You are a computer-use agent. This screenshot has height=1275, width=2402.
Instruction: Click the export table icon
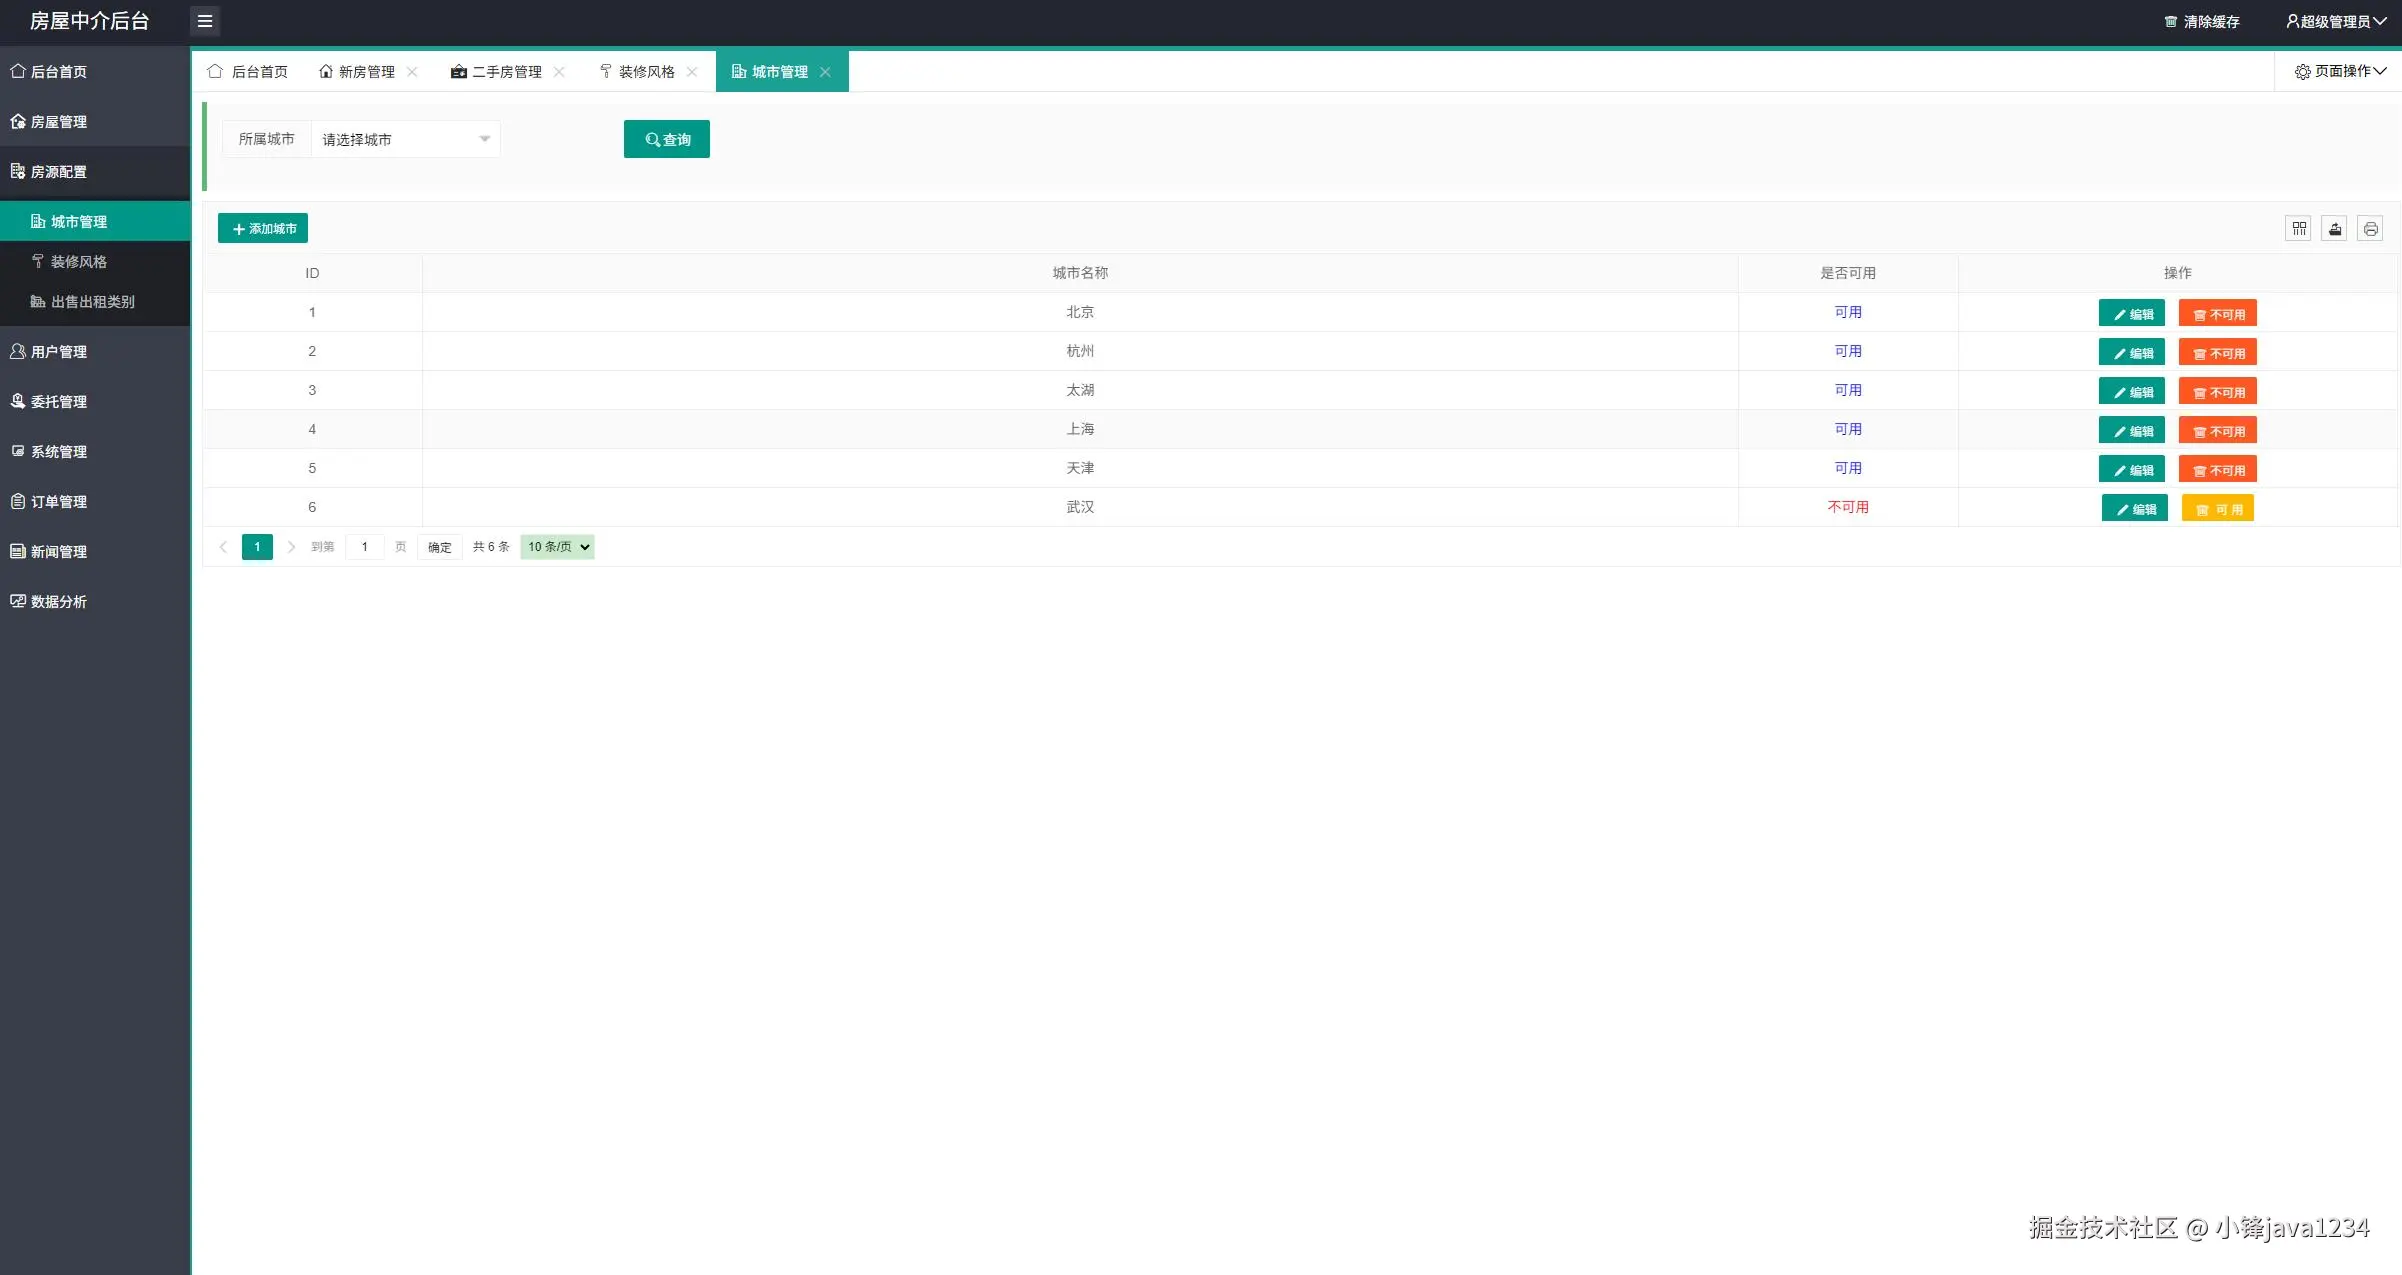[2335, 229]
